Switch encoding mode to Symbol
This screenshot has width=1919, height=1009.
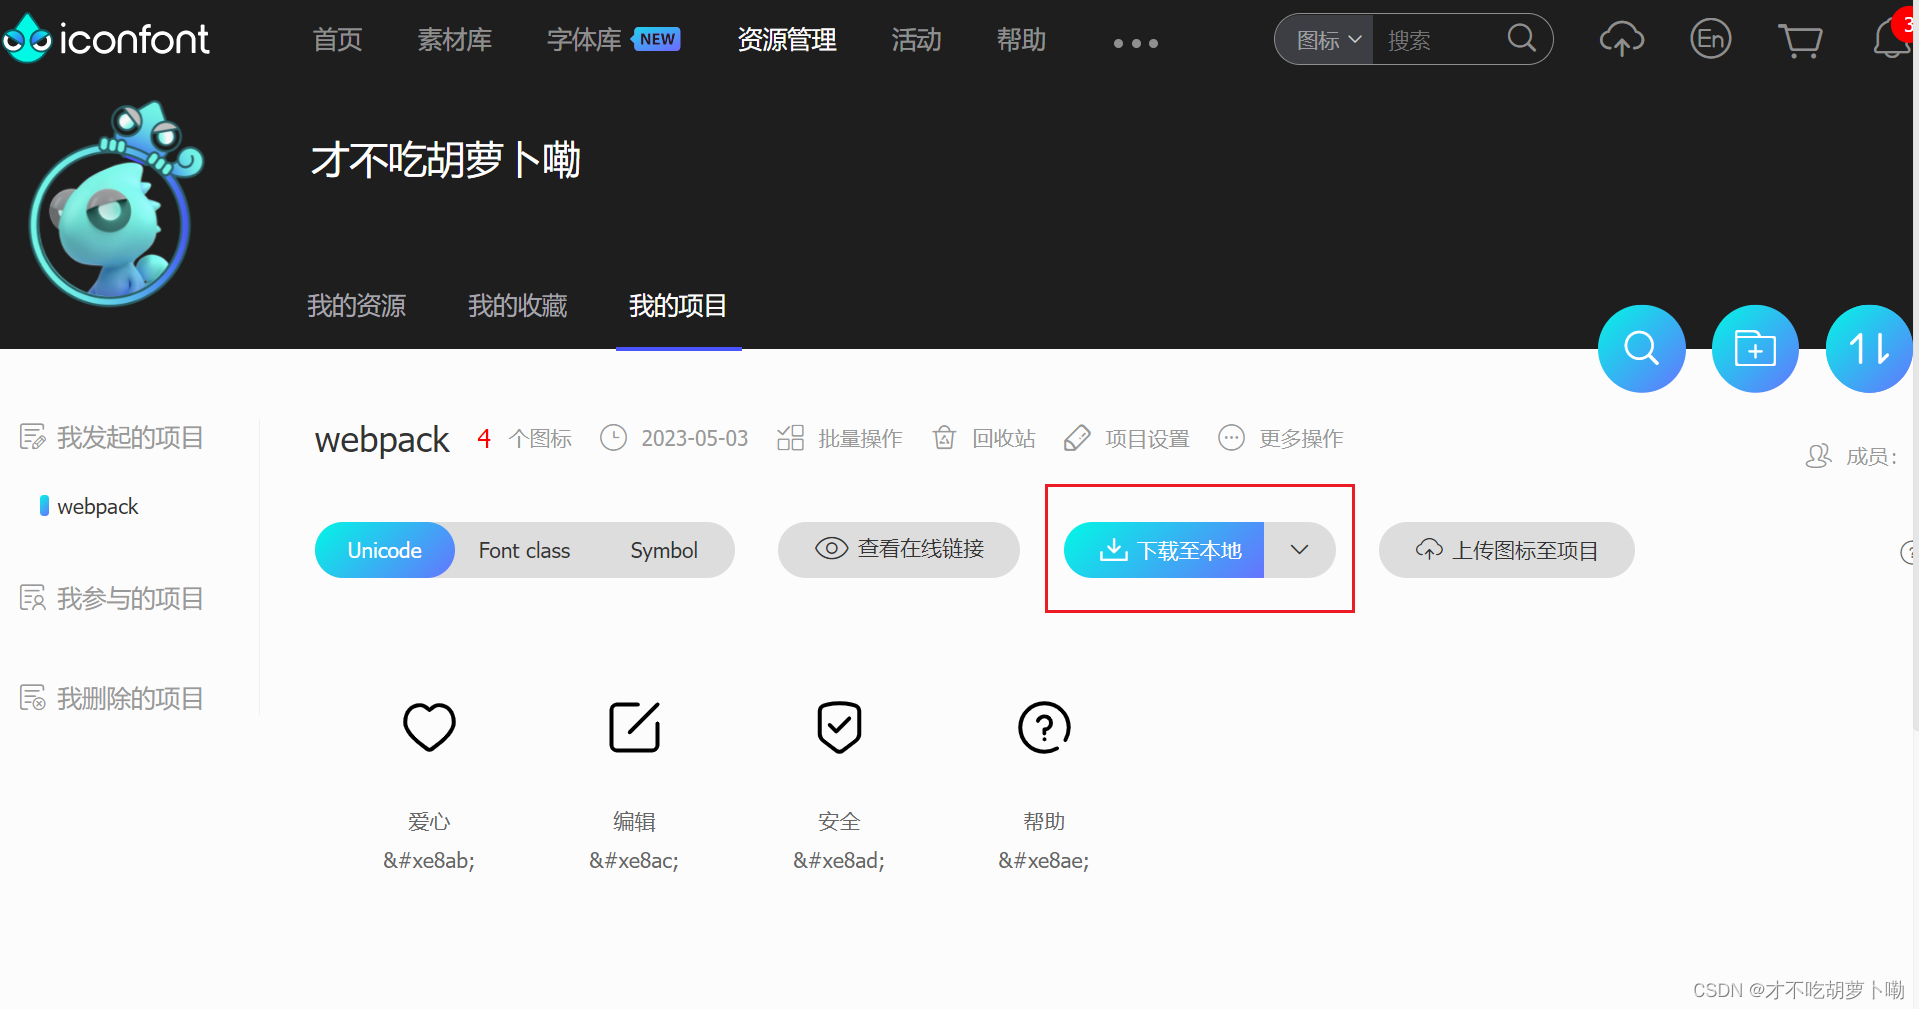(663, 550)
